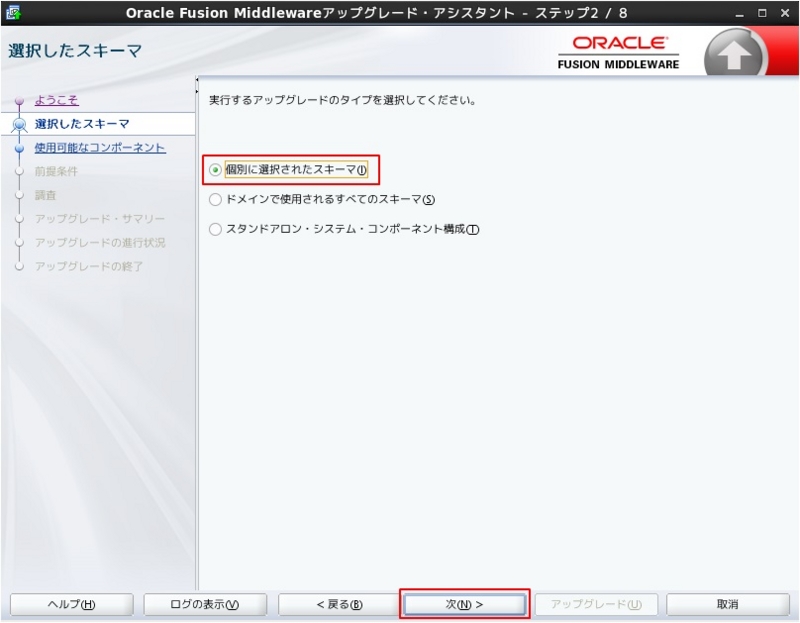
Task: Click the step bullet beside ようこそ
Action: tap(19, 101)
